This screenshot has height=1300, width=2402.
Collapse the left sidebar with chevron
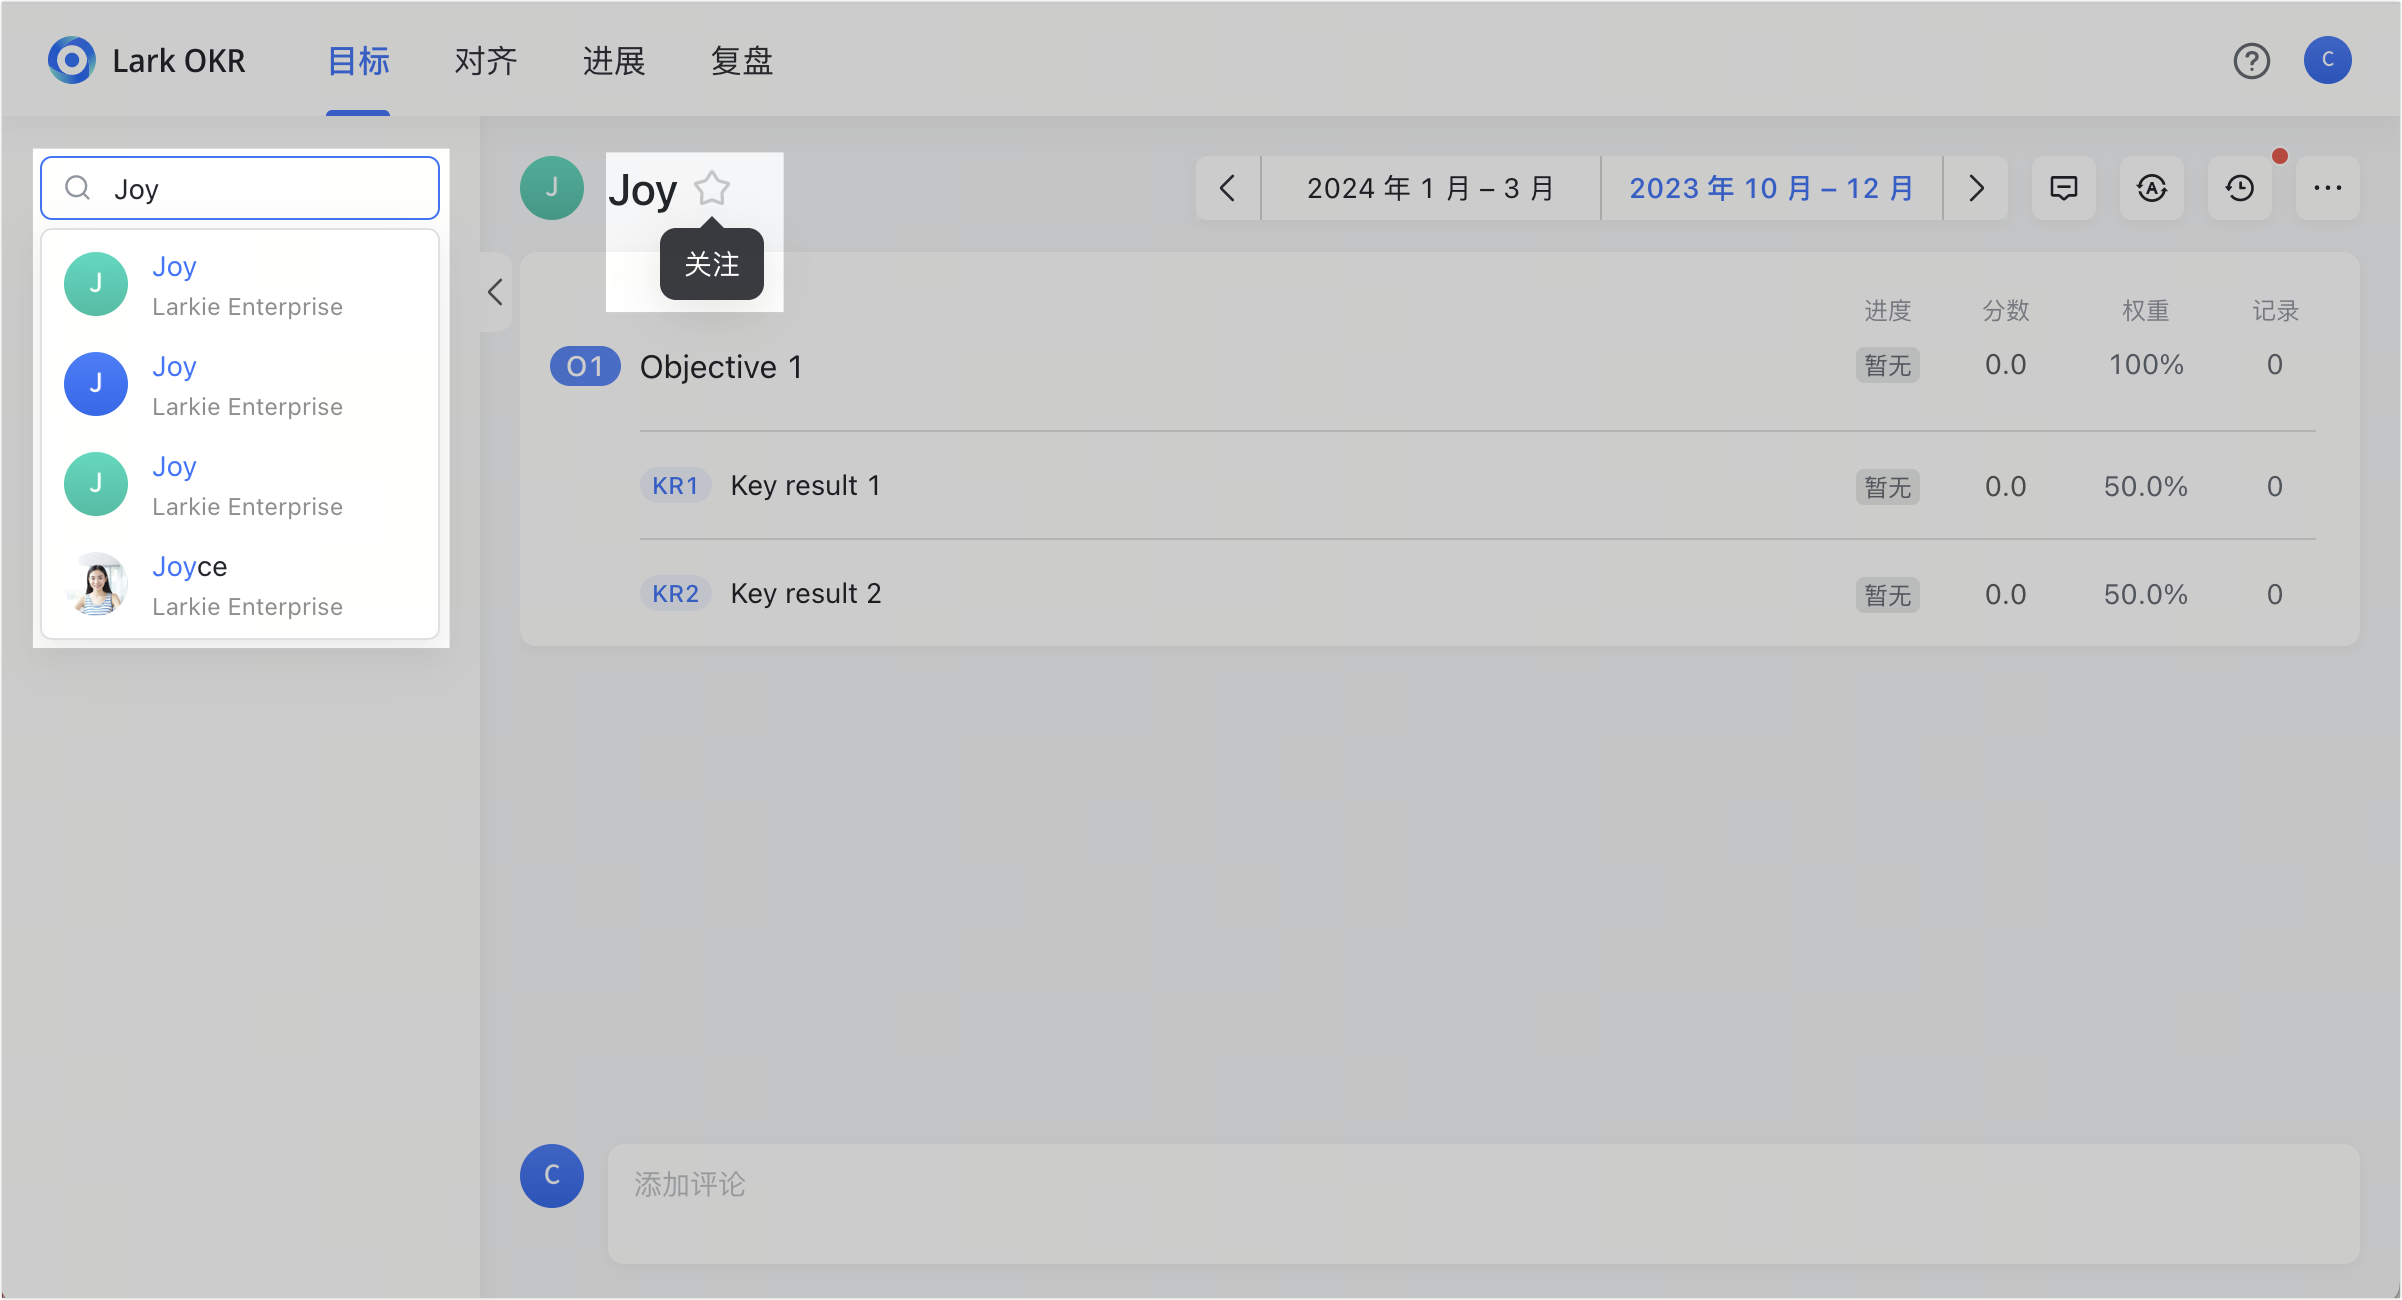pos(495,292)
